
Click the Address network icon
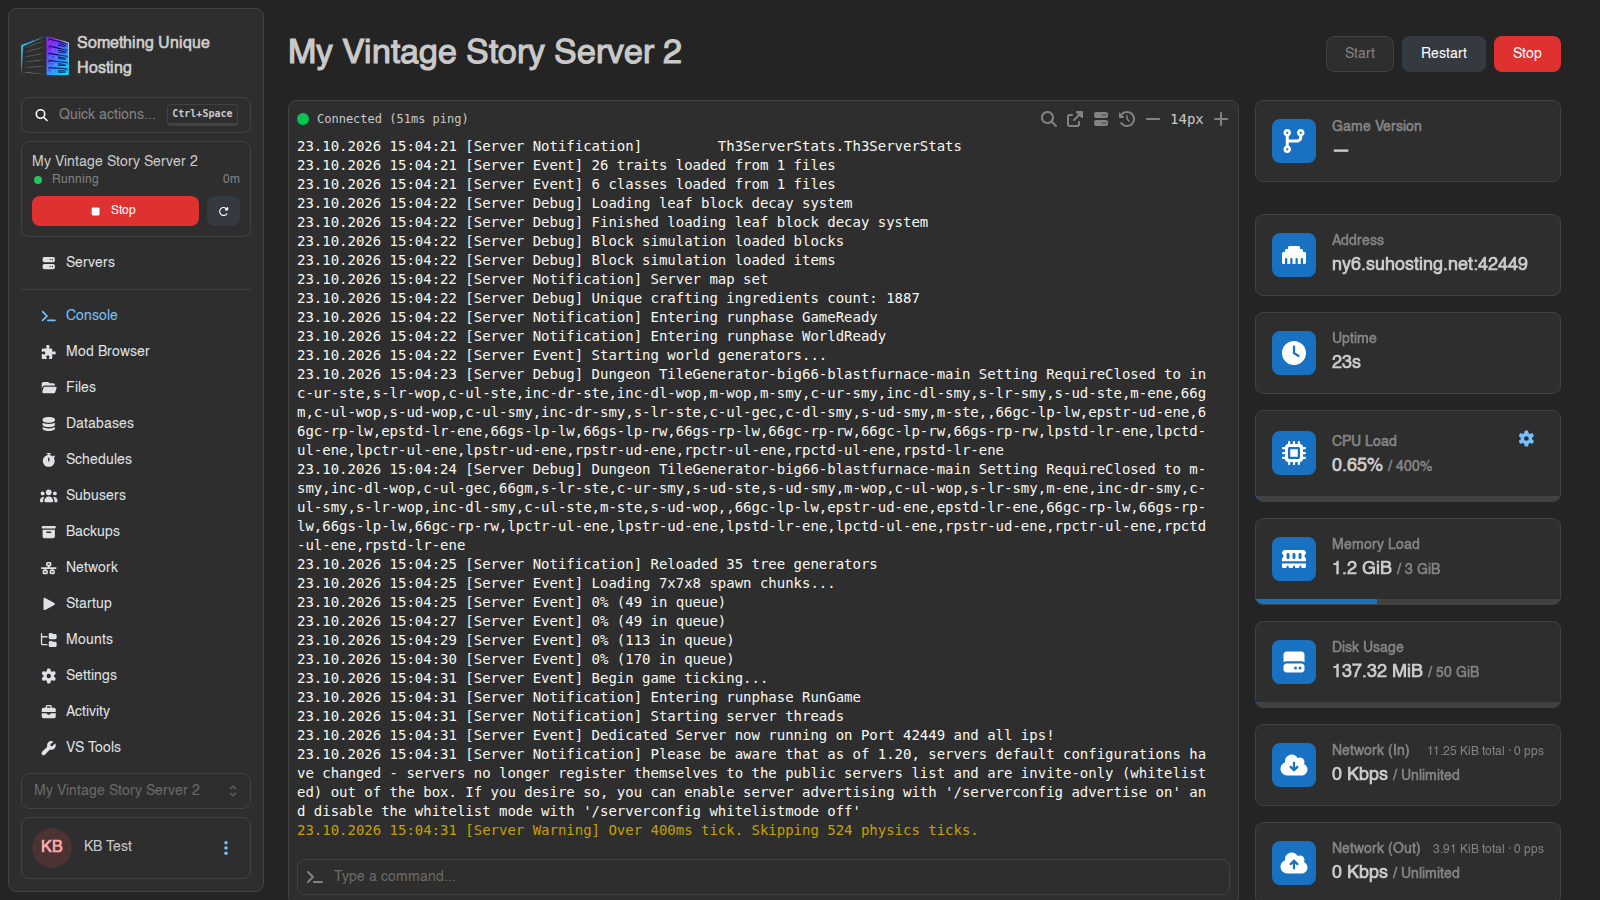pyautogui.click(x=1294, y=255)
